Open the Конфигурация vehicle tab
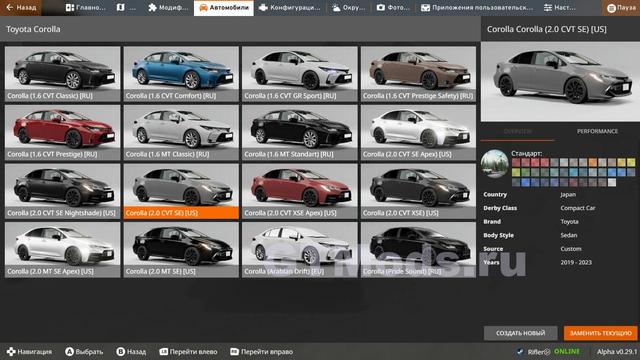The width and height of the screenshot is (640, 360). (290, 8)
